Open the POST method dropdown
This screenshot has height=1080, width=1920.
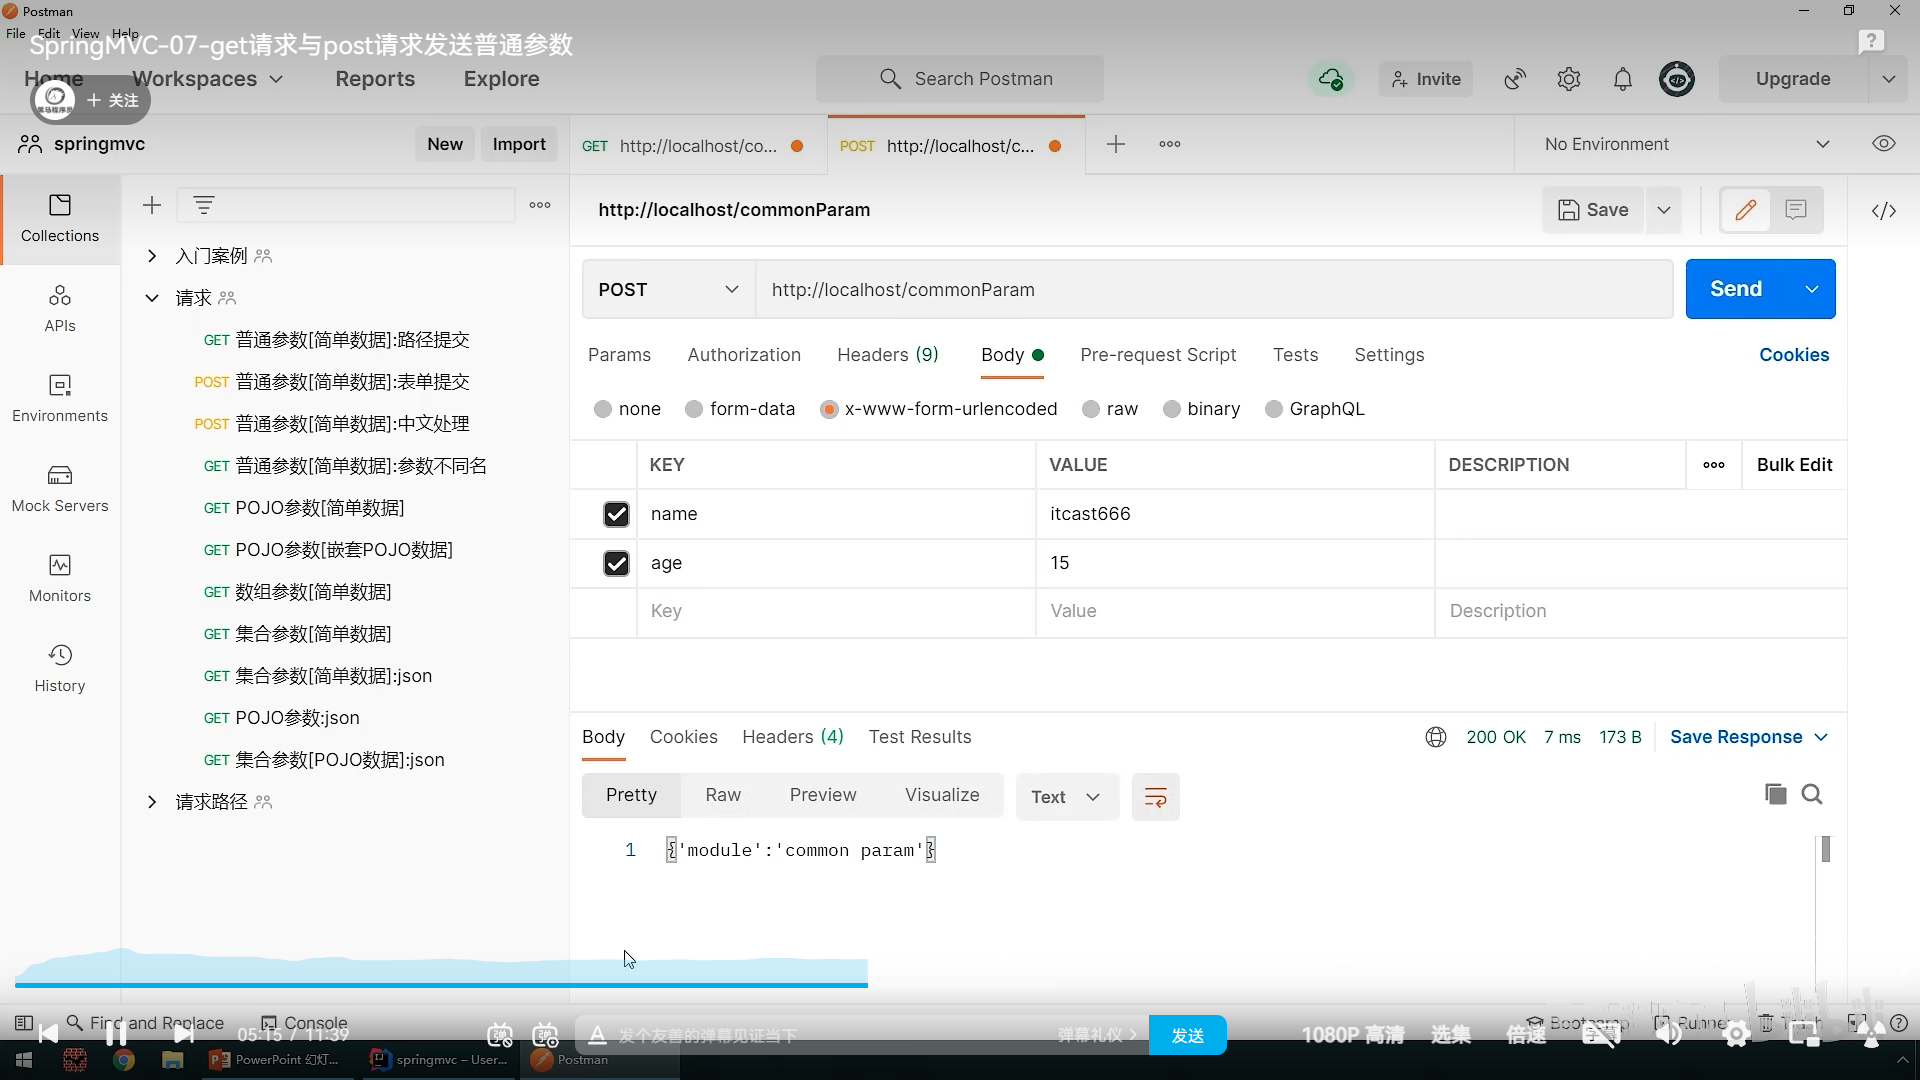click(668, 289)
